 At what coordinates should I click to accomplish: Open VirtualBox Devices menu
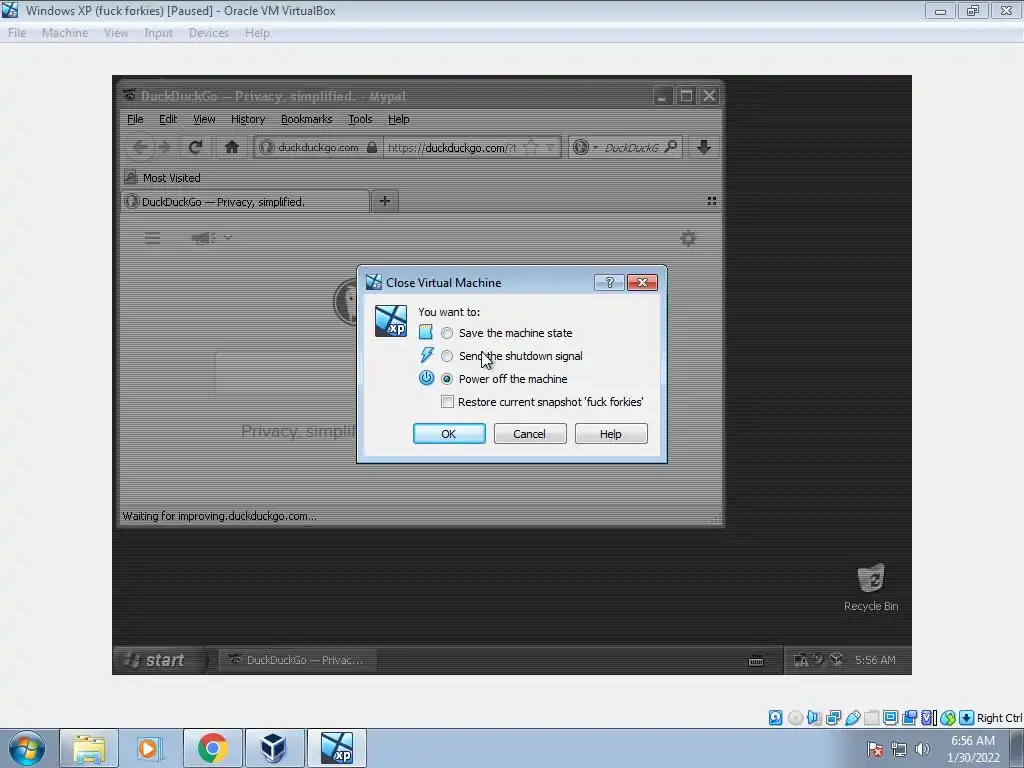pos(208,33)
